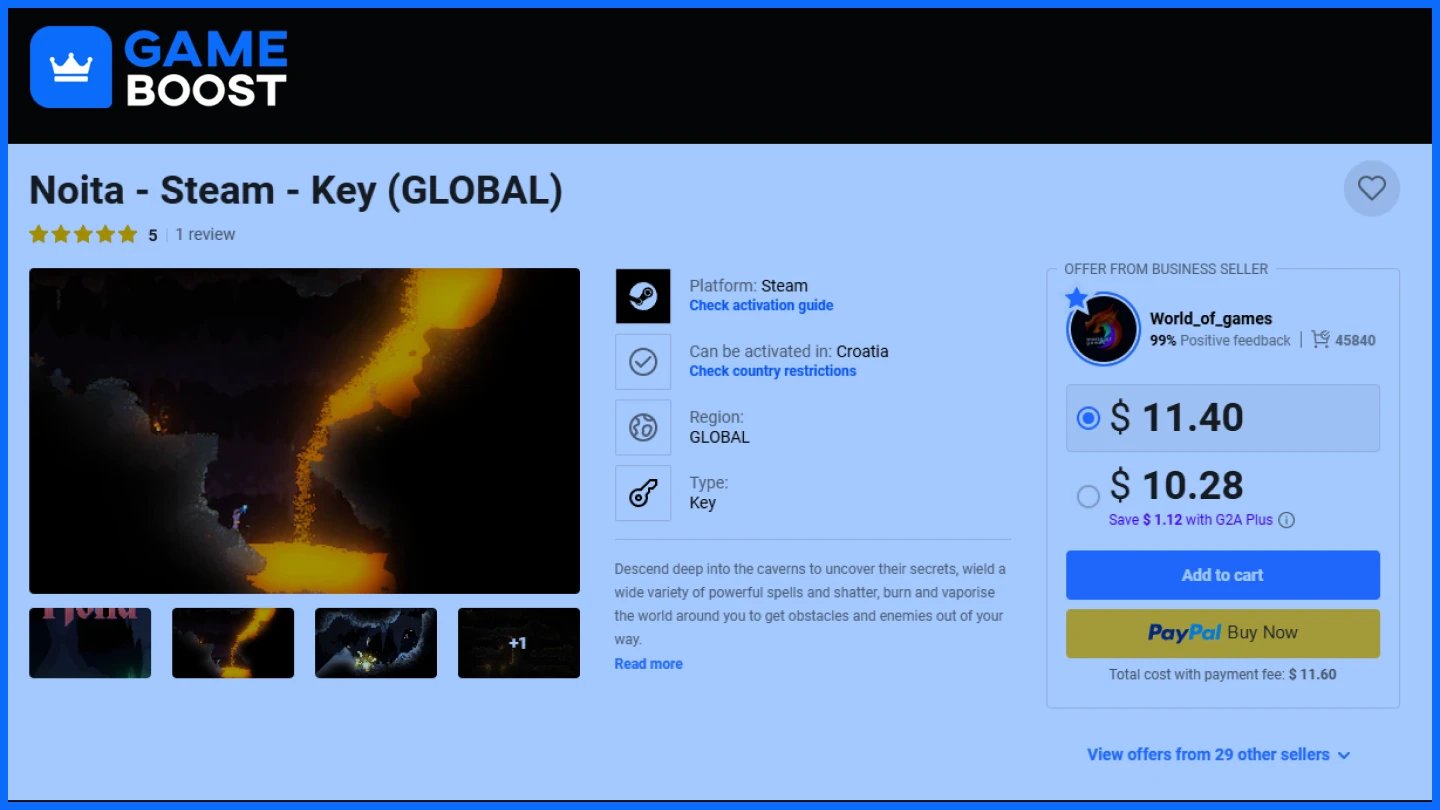Screen dimensions: 1440x810
Task: Click the five-star rating
Action: point(83,235)
